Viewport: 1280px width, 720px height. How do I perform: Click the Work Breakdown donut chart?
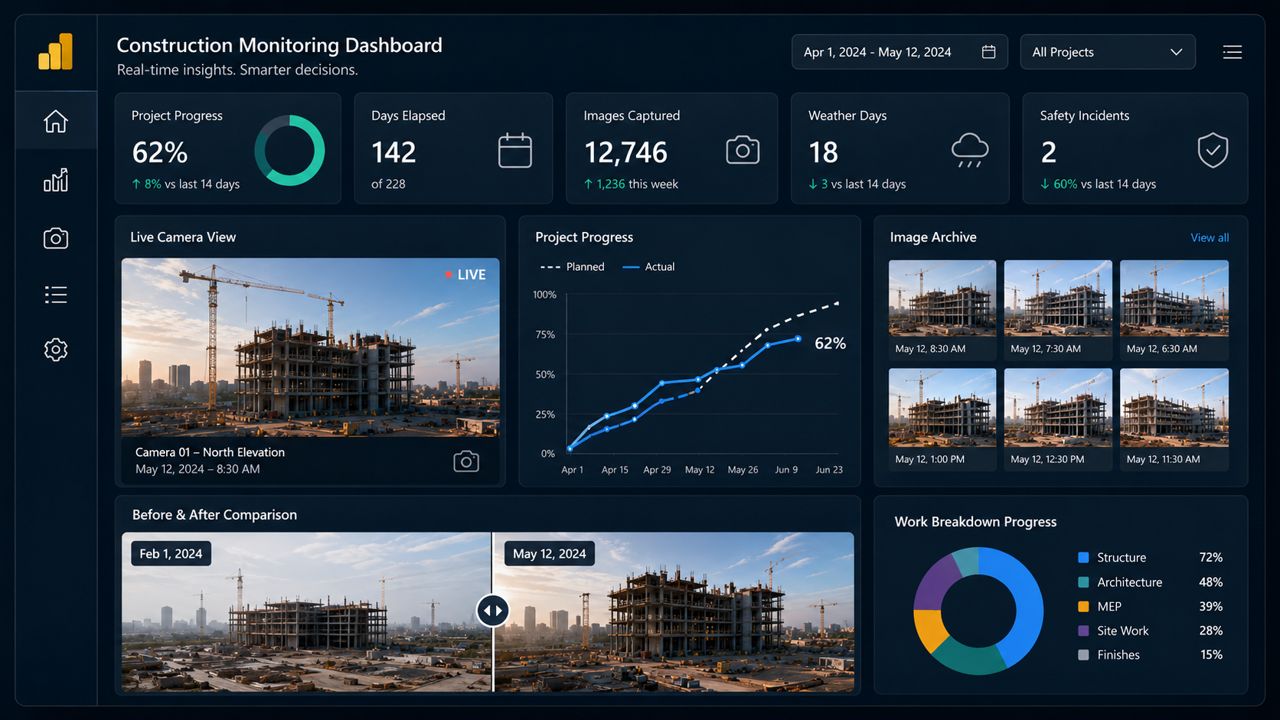tap(978, 611)
